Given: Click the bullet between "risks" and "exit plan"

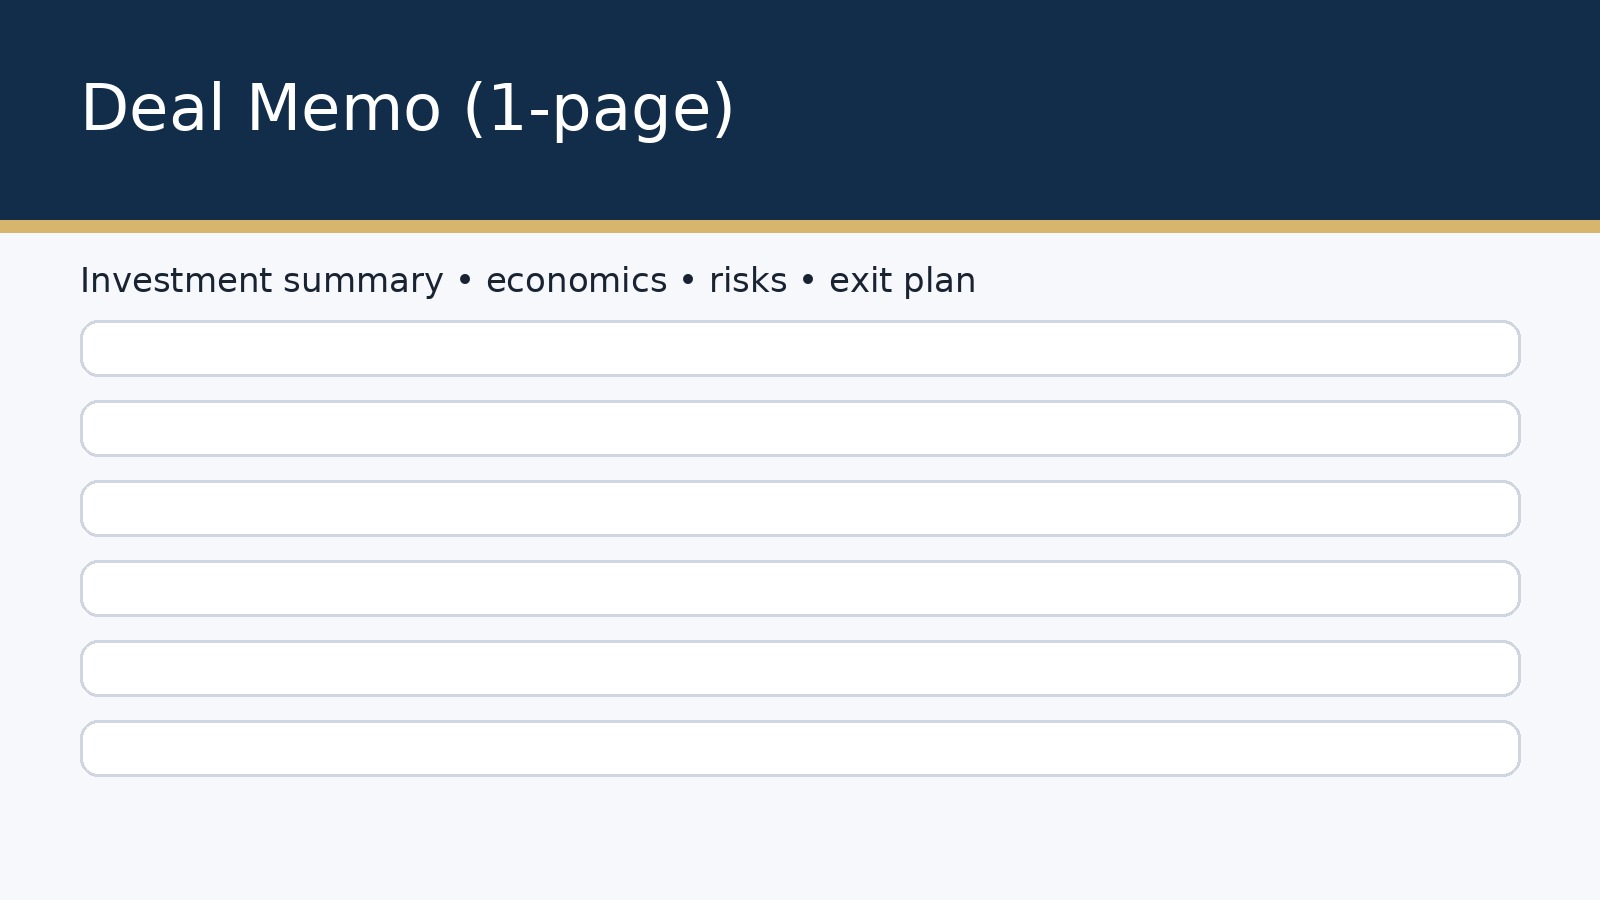Looking at the screenshot, I should [x=808, y=282].
